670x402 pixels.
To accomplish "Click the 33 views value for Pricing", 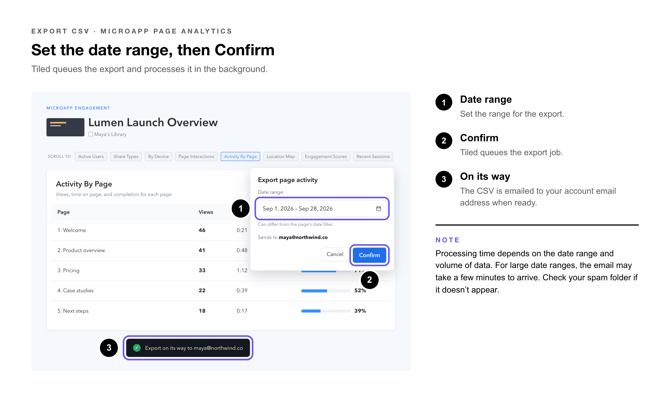I will pos(202,270).
